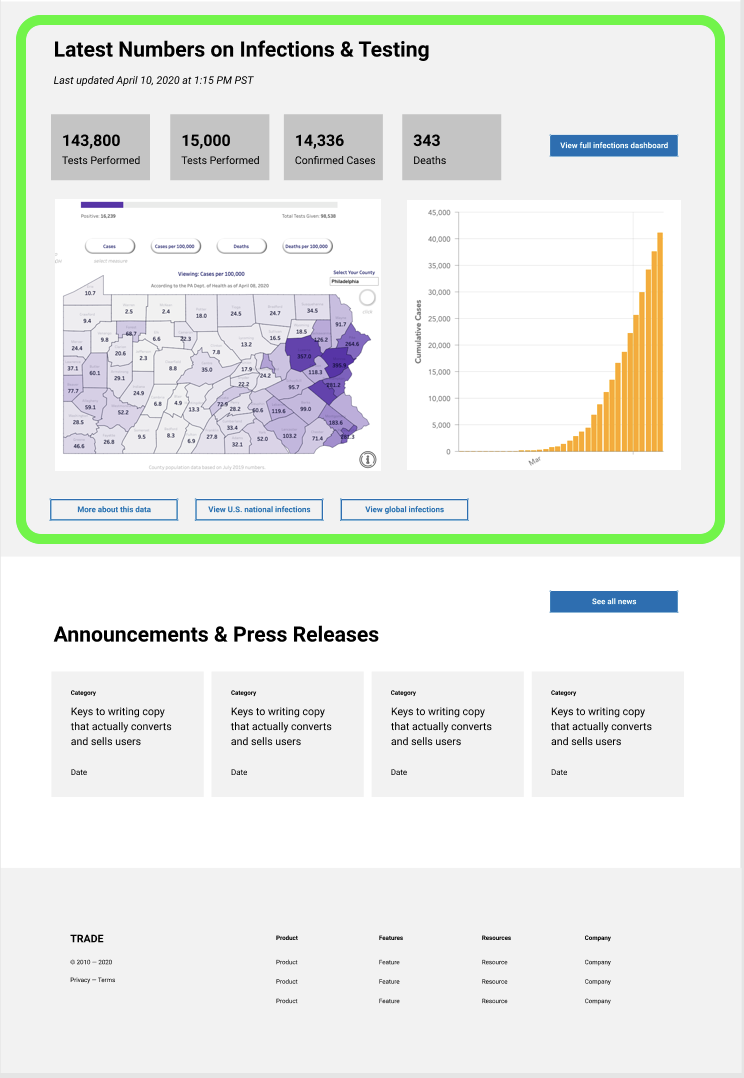
Task: Open the View global infections button
Action: coord(404,510)
